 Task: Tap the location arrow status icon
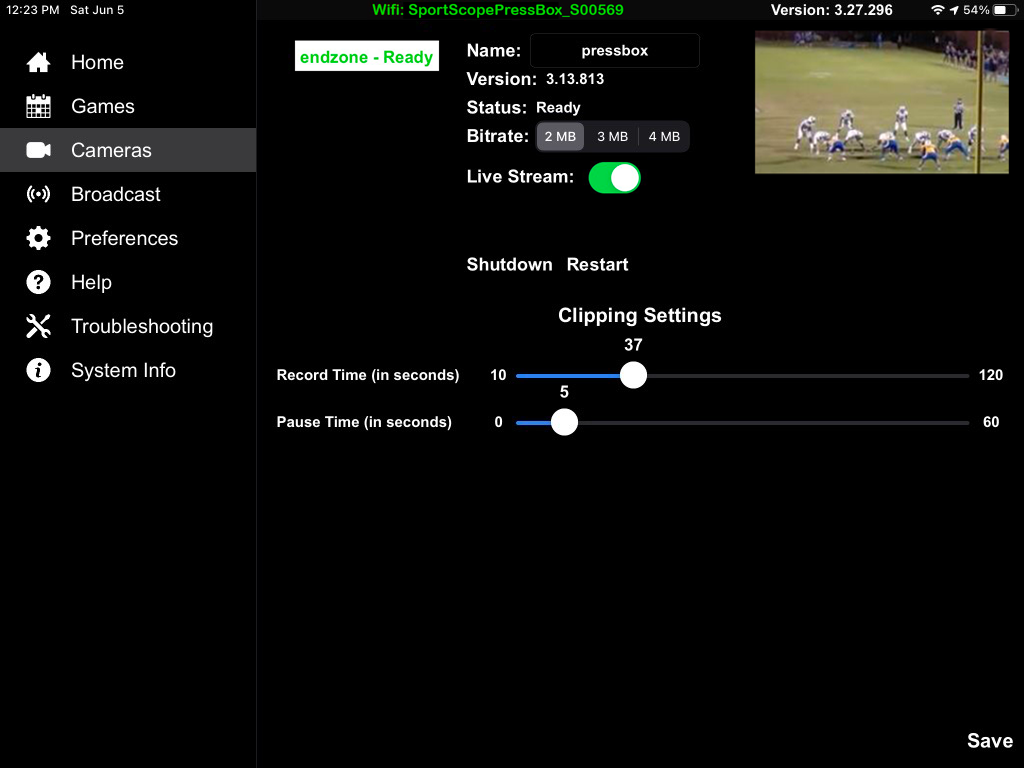pos(954,10)
